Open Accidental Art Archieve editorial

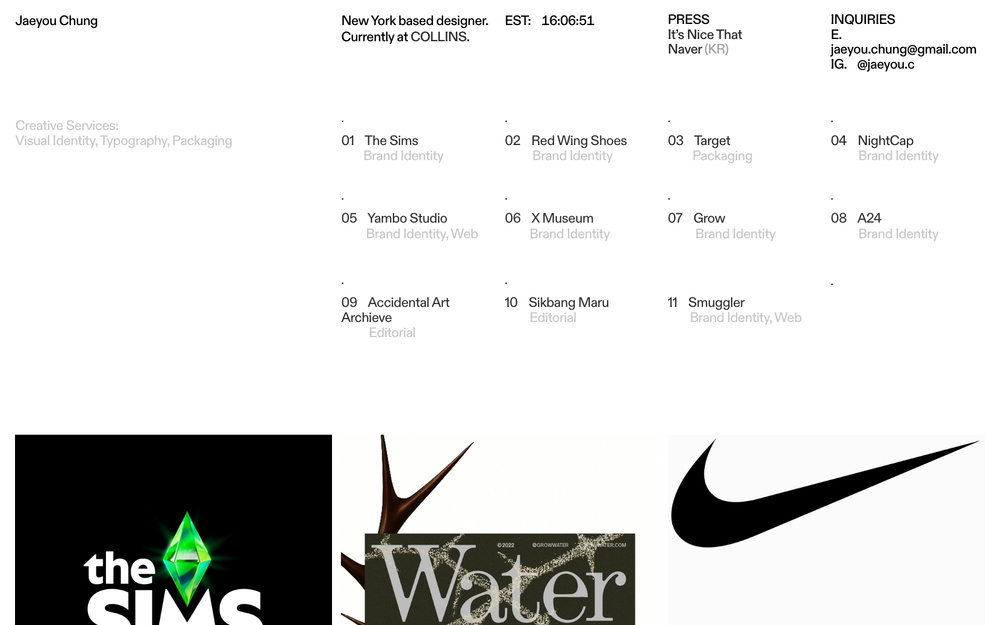[395, 310]
